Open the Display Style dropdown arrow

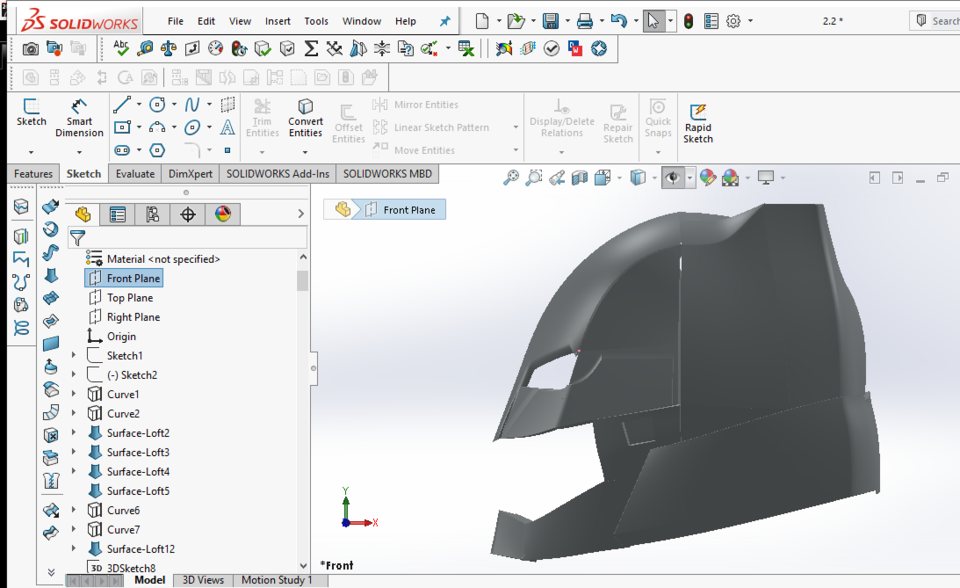coord(655,177)
